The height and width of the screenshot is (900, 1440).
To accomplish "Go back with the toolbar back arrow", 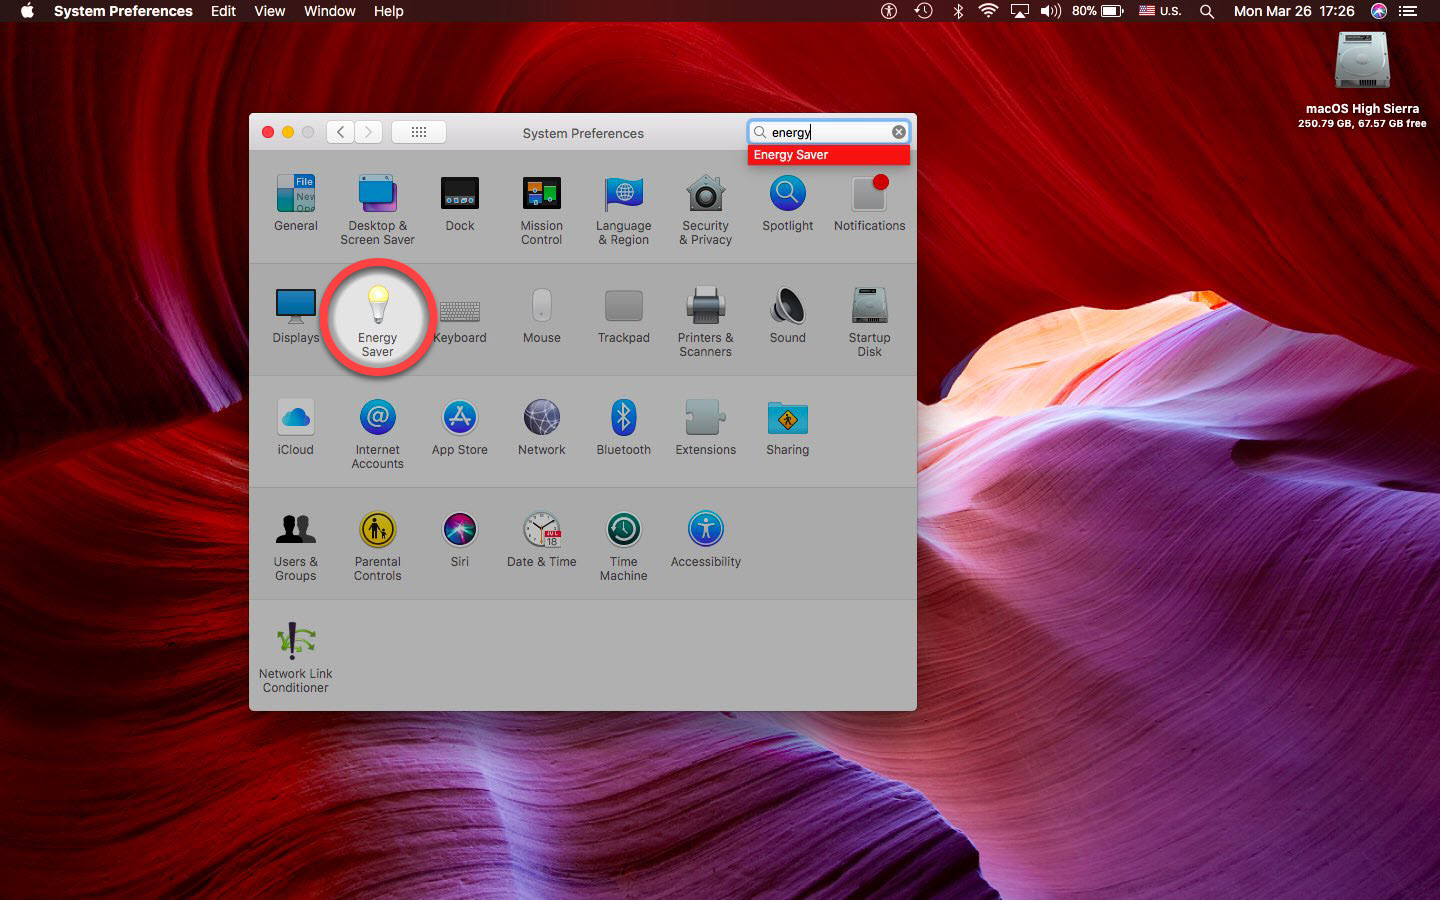I will 340,132.
